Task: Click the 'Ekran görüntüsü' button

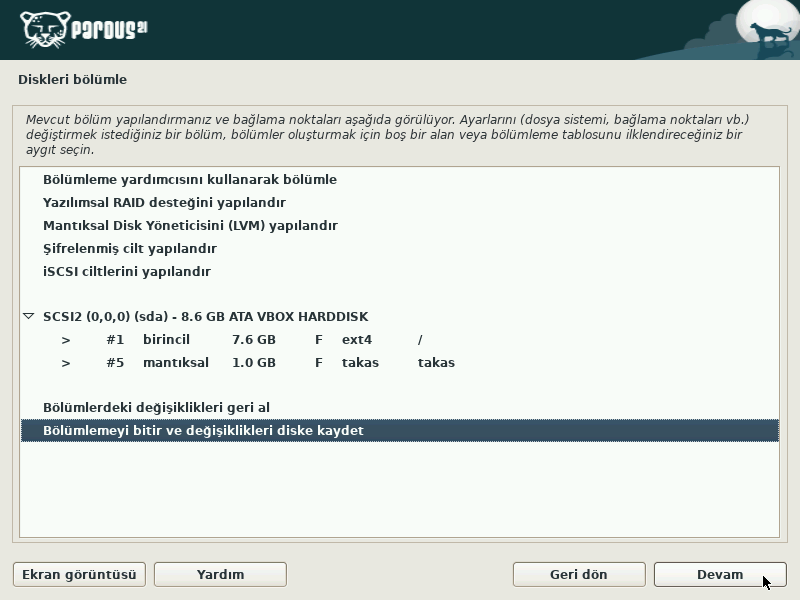Action: click(x=79, y=574)
